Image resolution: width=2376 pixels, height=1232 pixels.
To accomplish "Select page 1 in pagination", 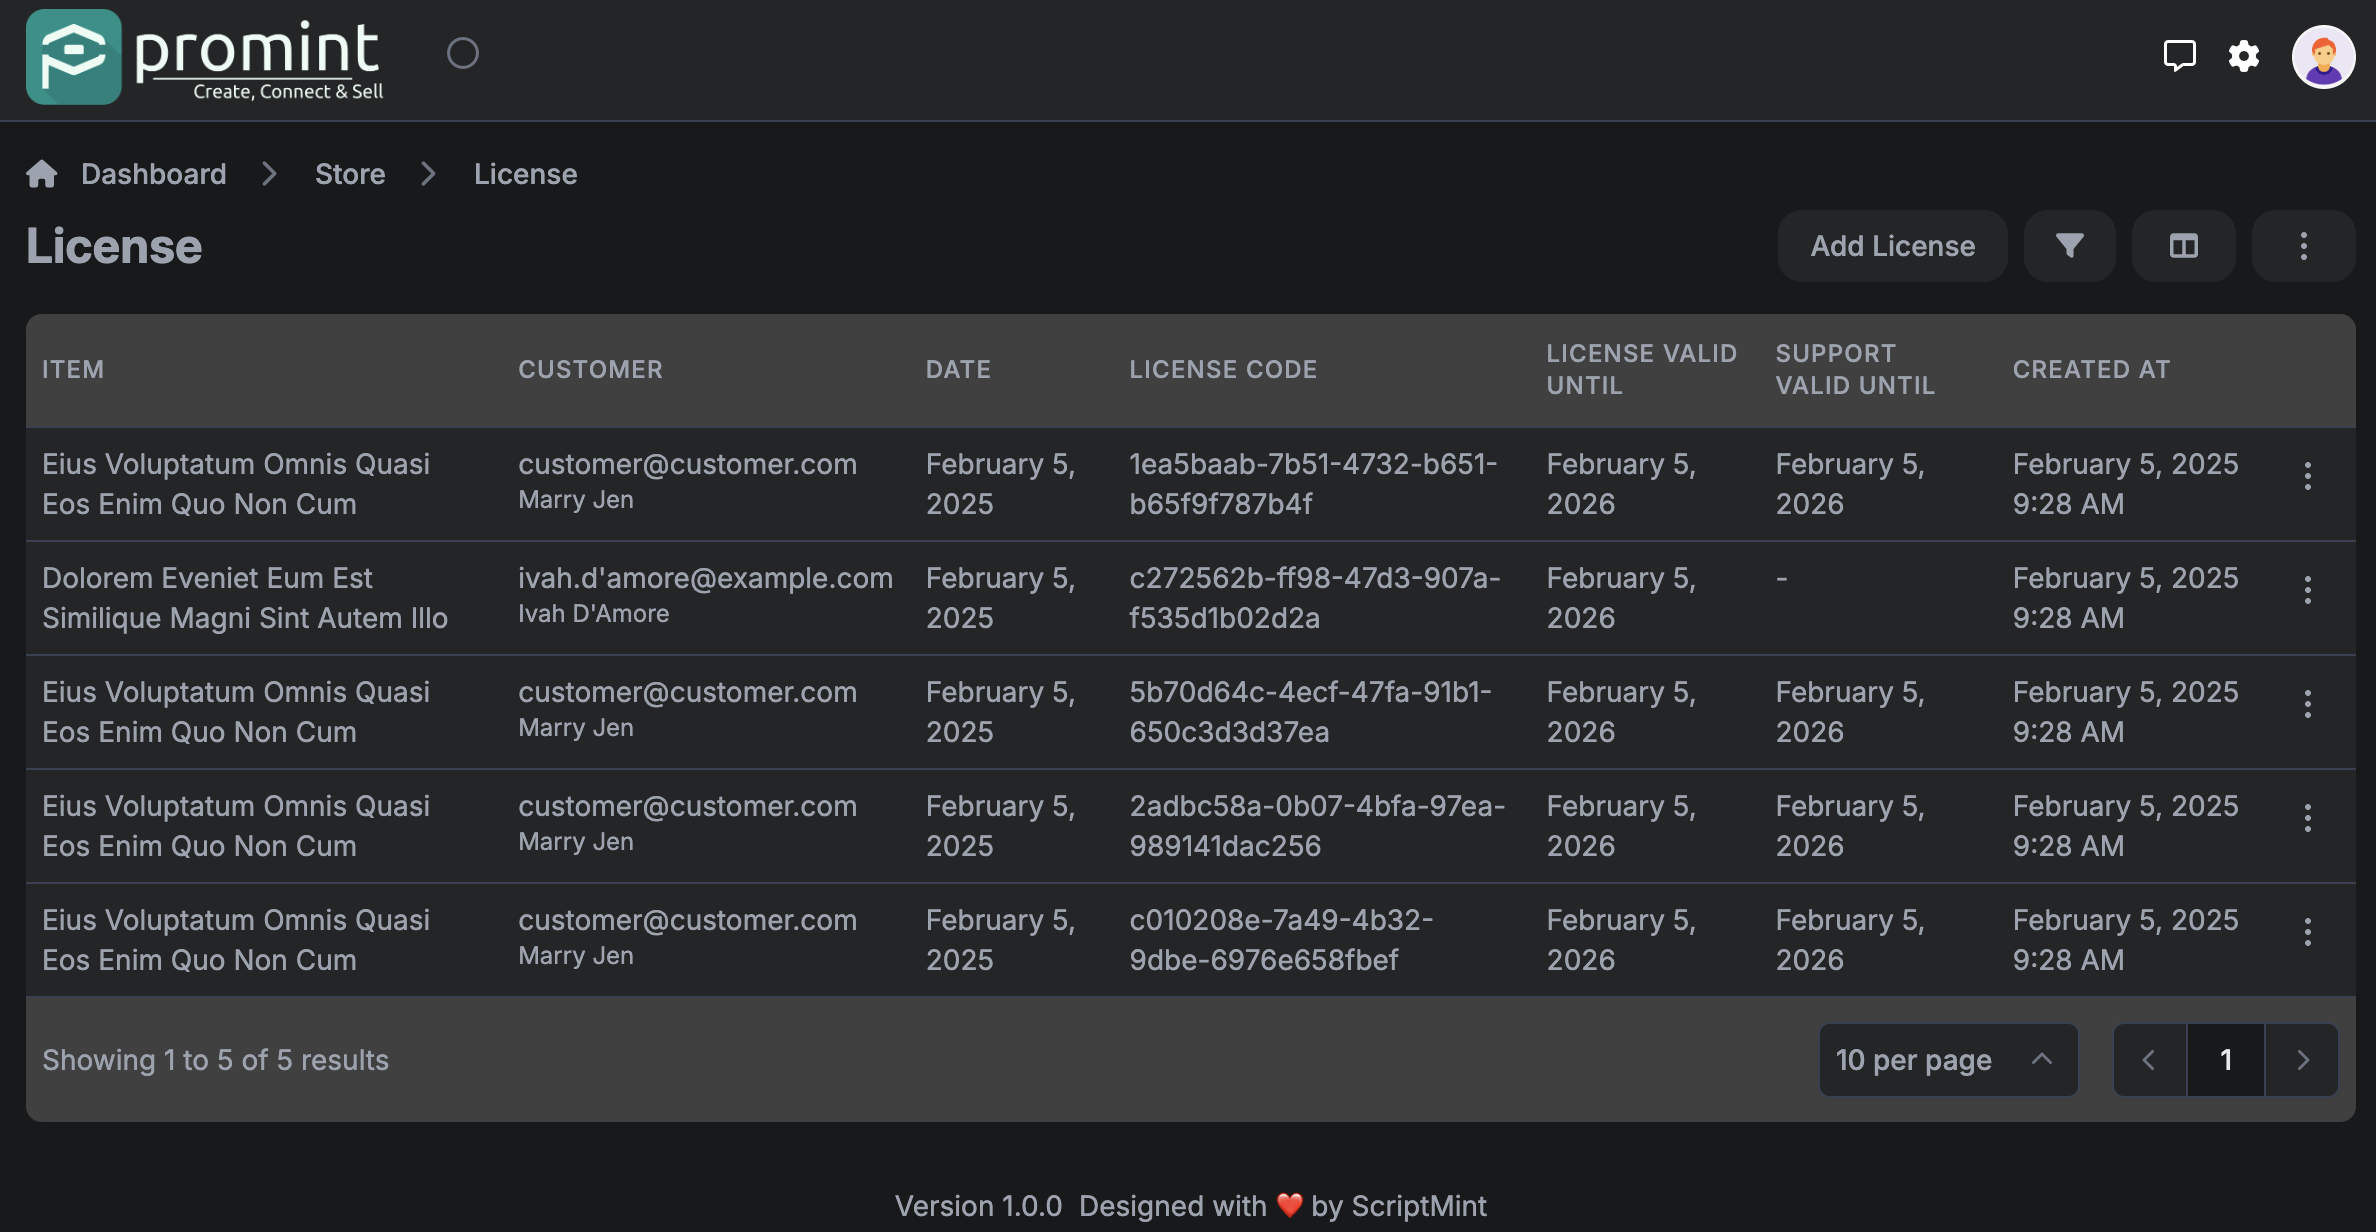I will point(2226,1060).
